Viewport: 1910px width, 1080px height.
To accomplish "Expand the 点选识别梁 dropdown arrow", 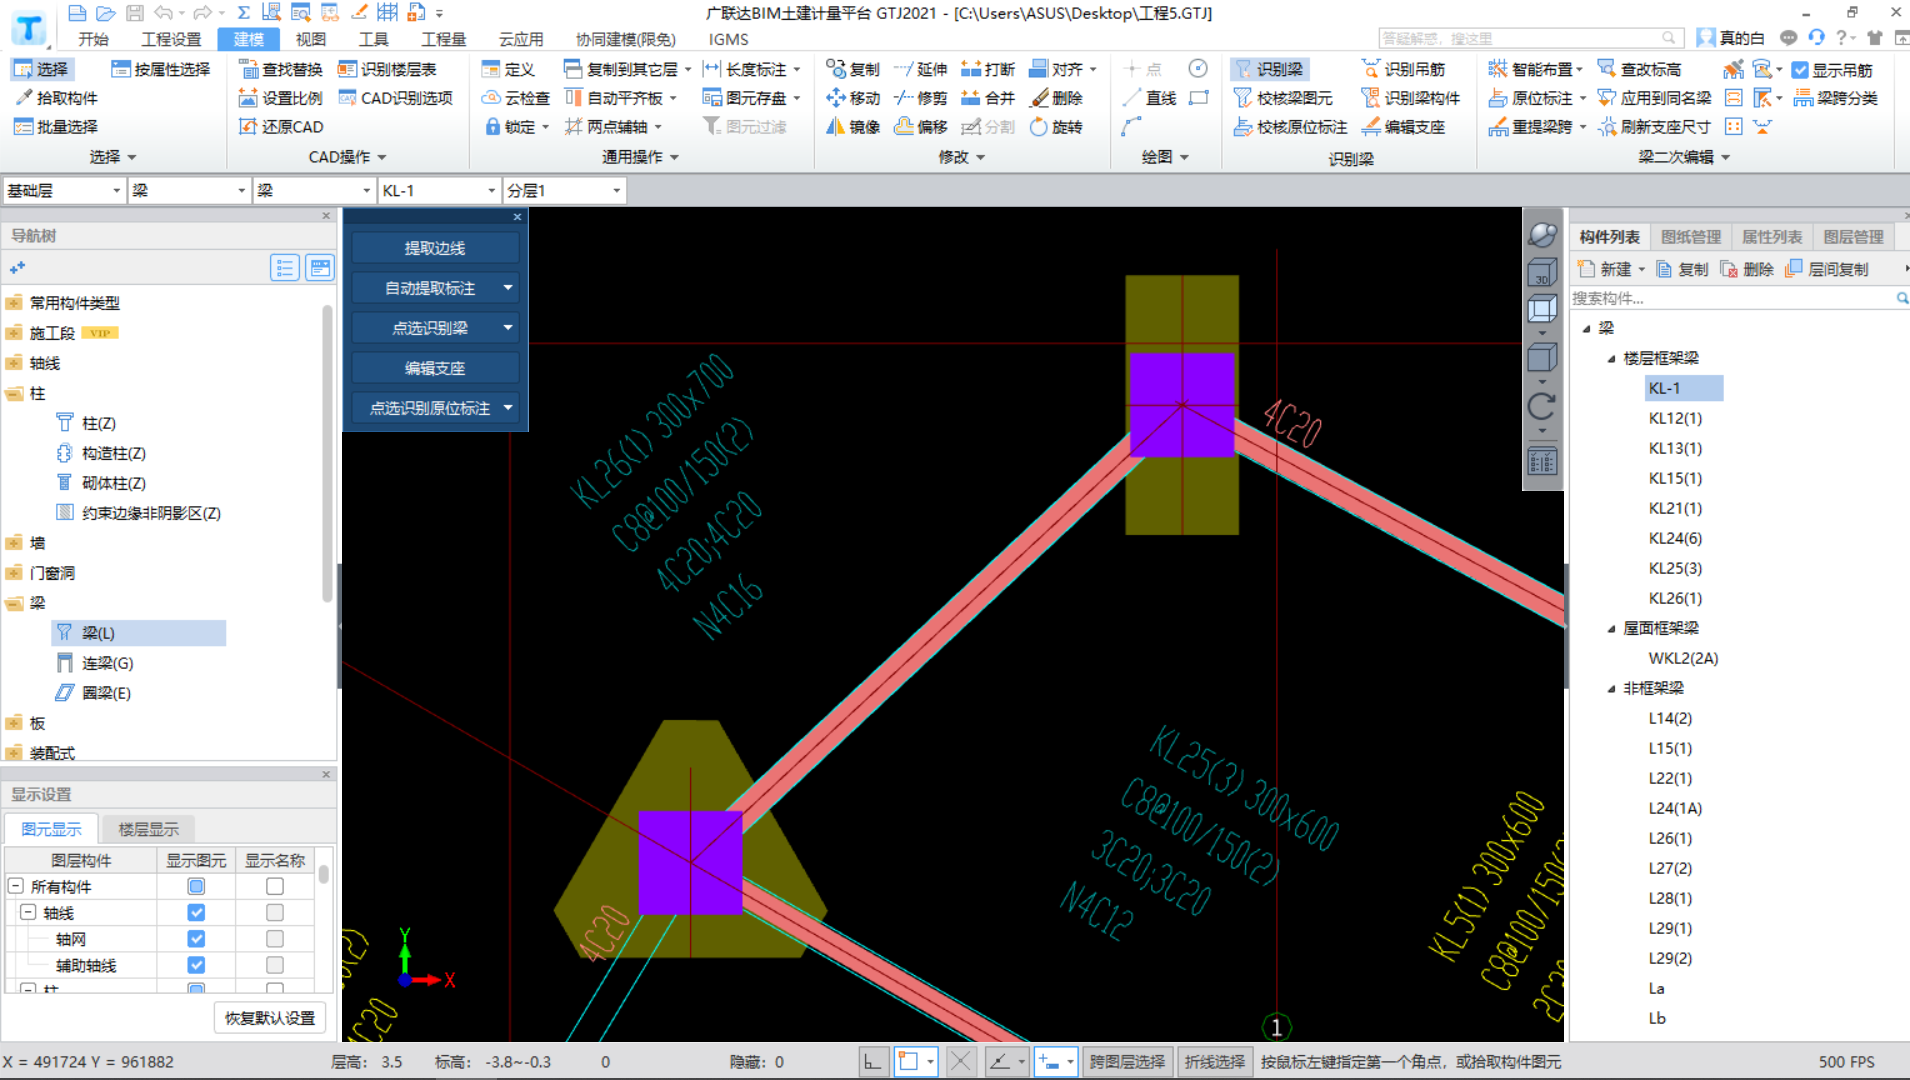I will [x=508, y=328].
